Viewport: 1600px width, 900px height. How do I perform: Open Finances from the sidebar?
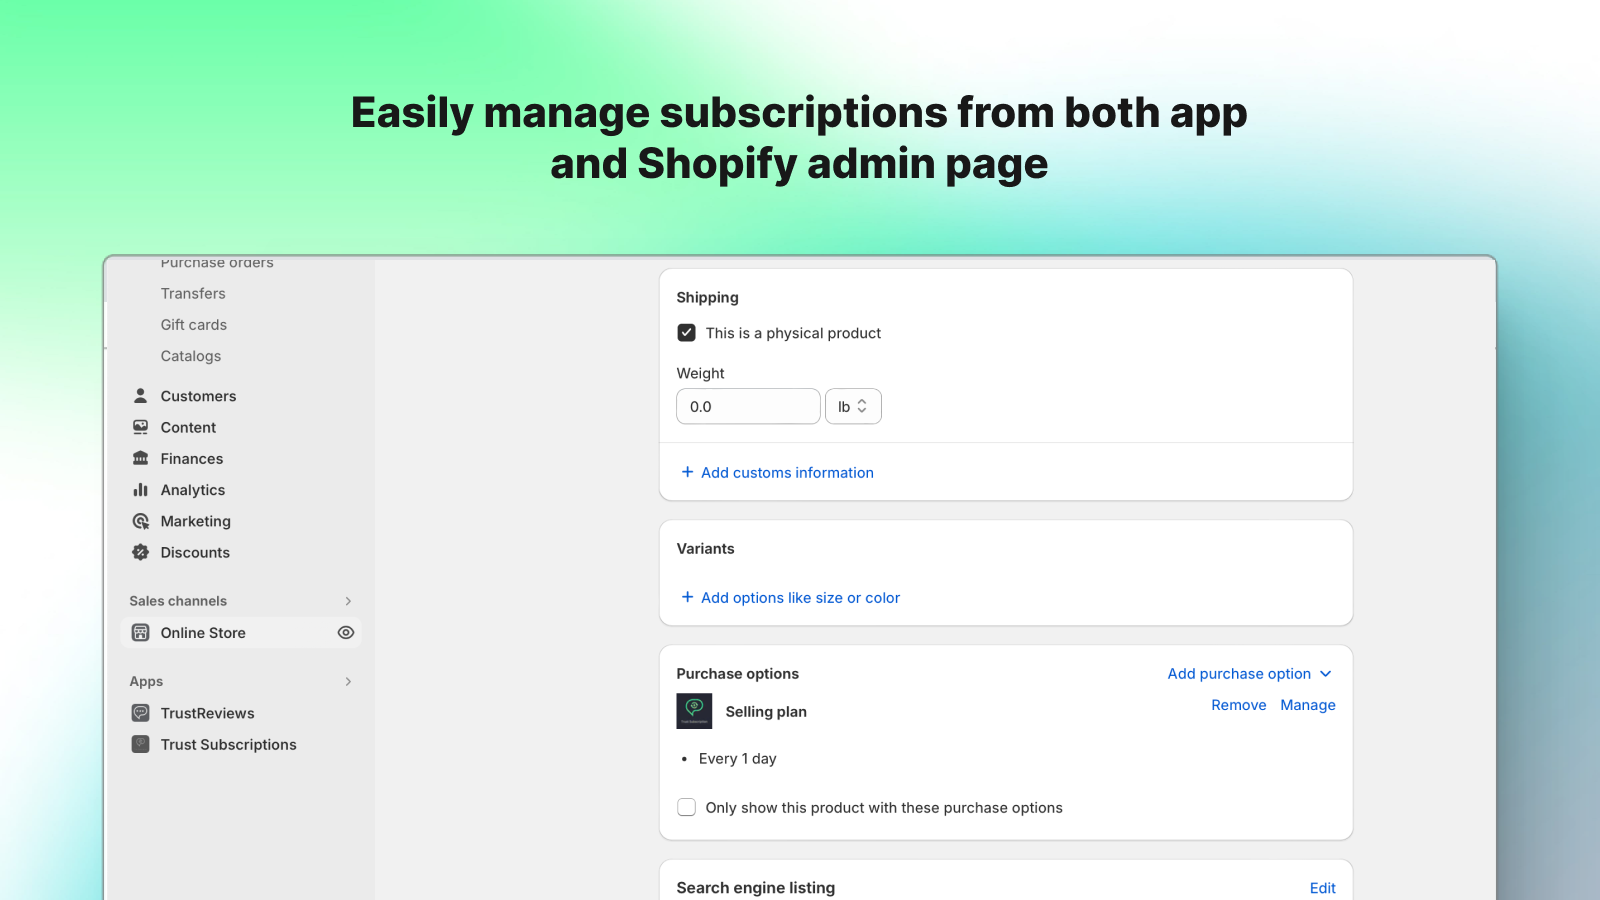click(140, 458)
